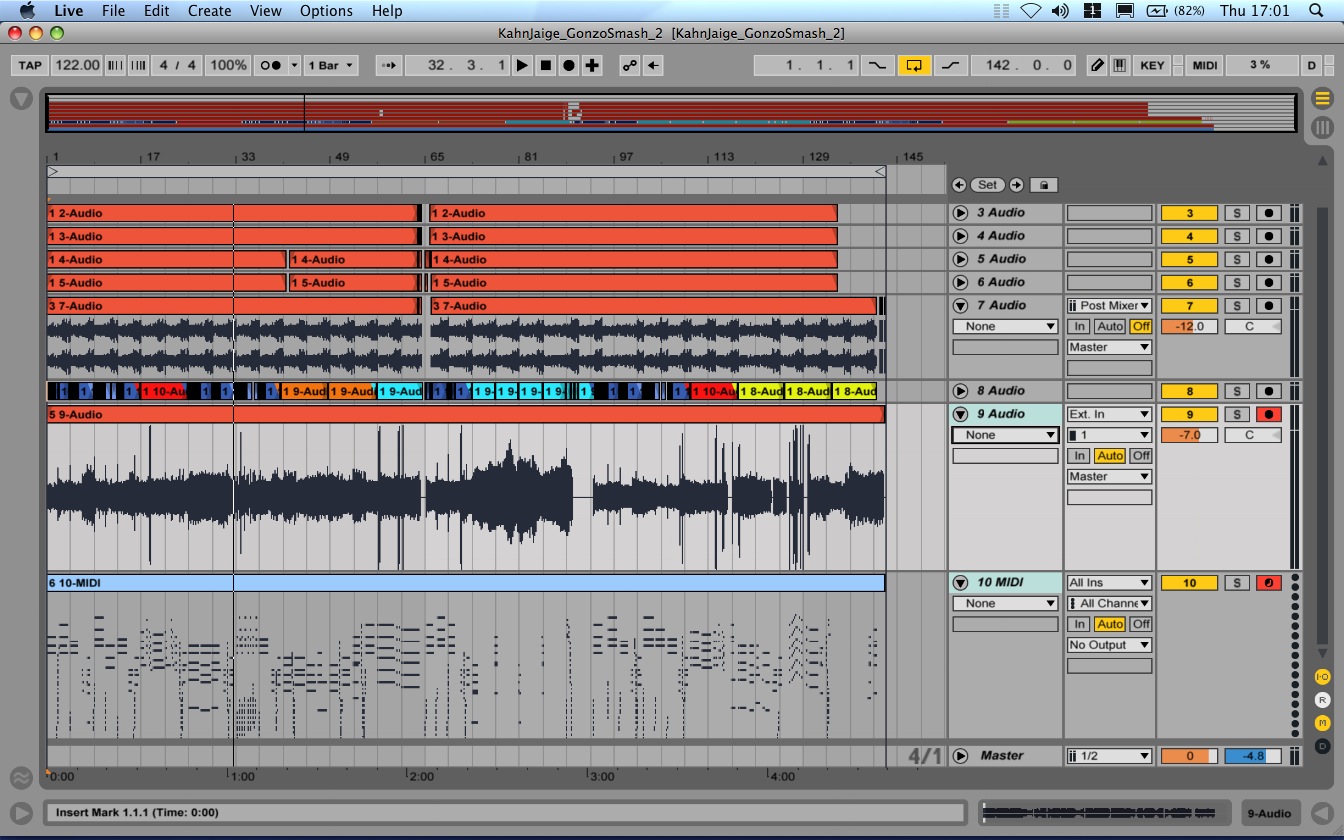Deactivate track 5 Audio using its number button
The image size is (1344, 840).
point(1189,259)
